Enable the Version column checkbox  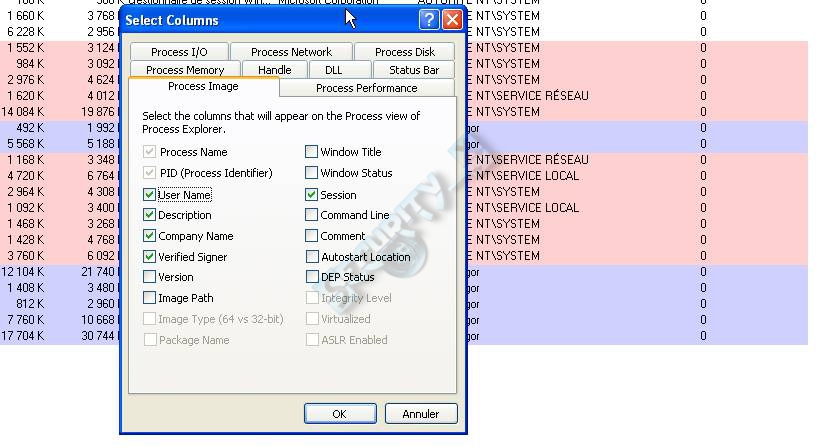tap(149, 277)
